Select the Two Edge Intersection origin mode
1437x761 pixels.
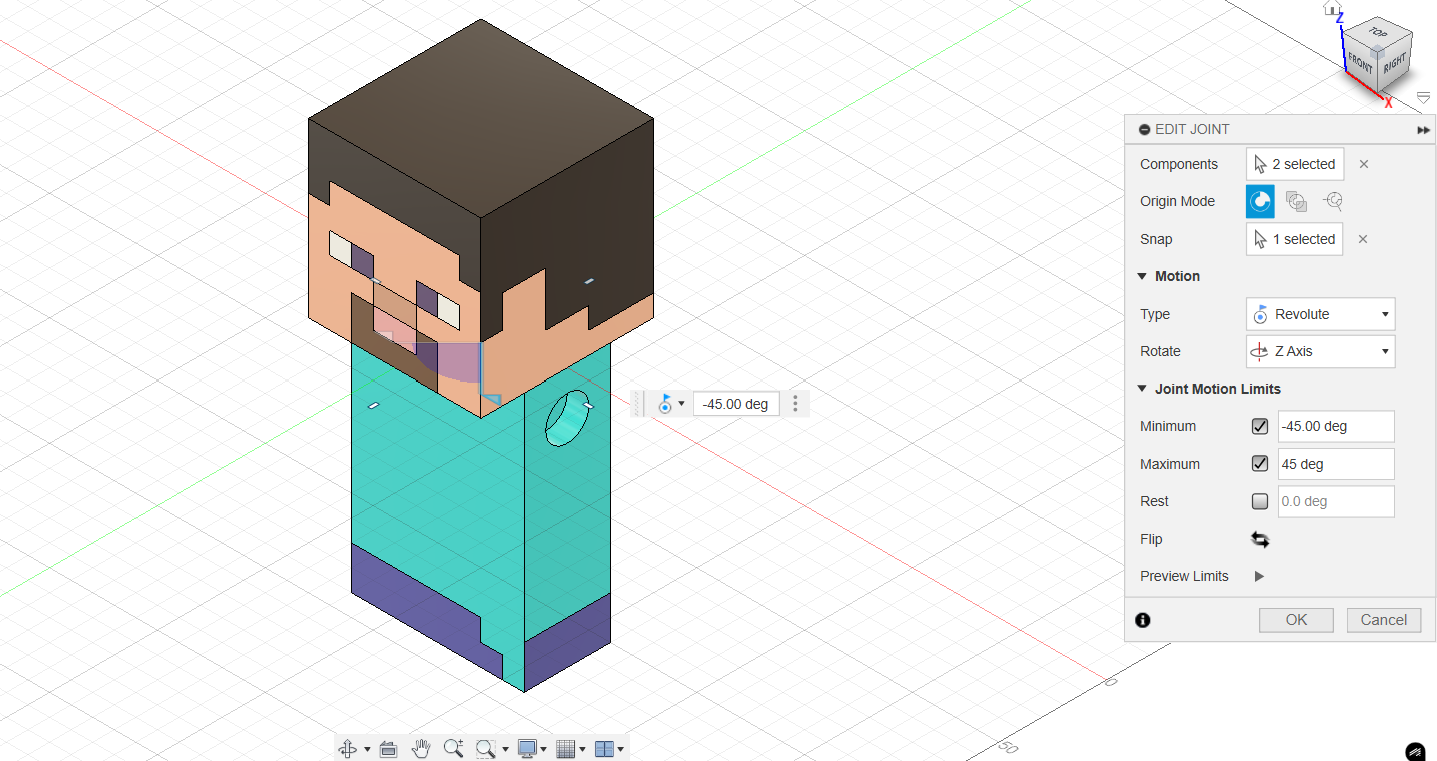pyautogui.click(x=1332, y=201)
